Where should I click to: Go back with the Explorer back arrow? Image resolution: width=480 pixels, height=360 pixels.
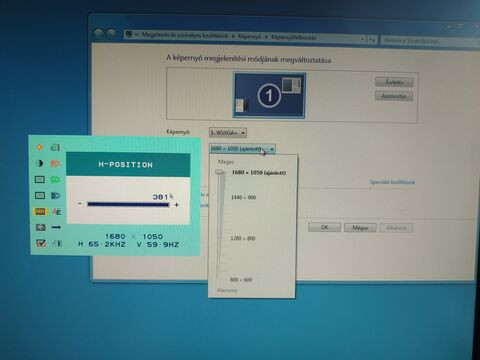pyautogui.click(x=99, y=33)
